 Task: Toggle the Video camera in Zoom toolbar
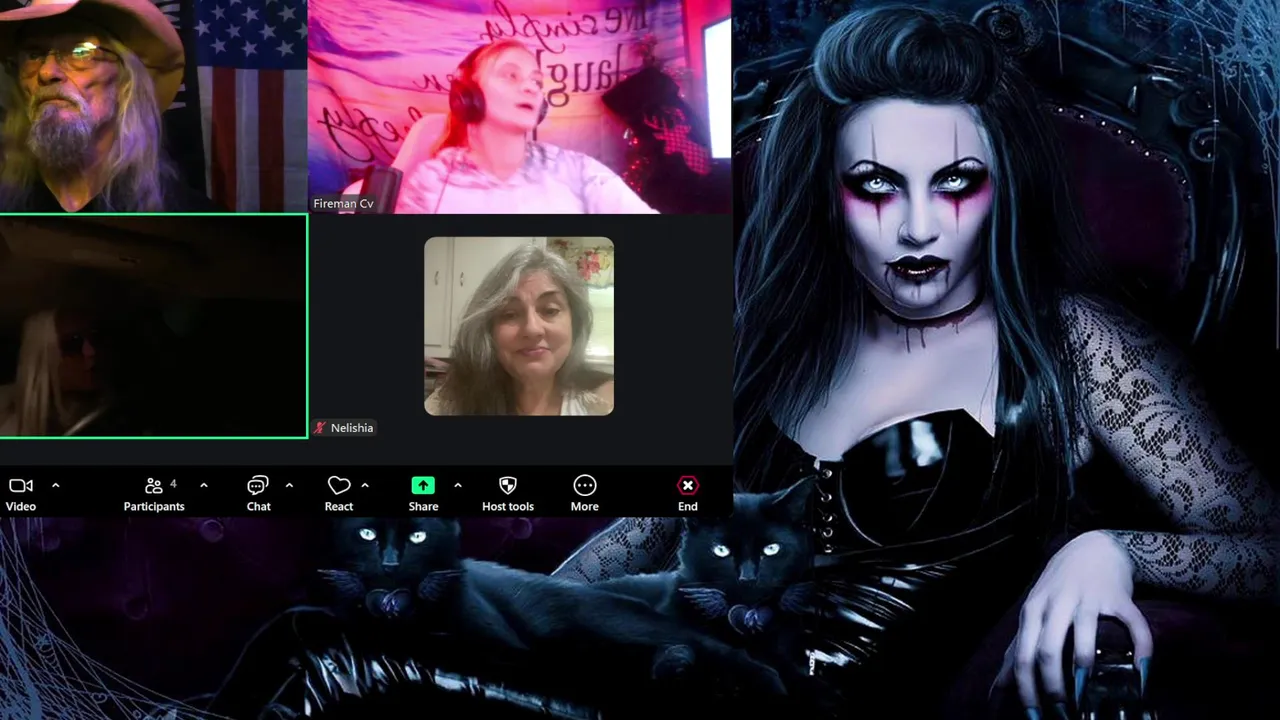tap(21, 493)
